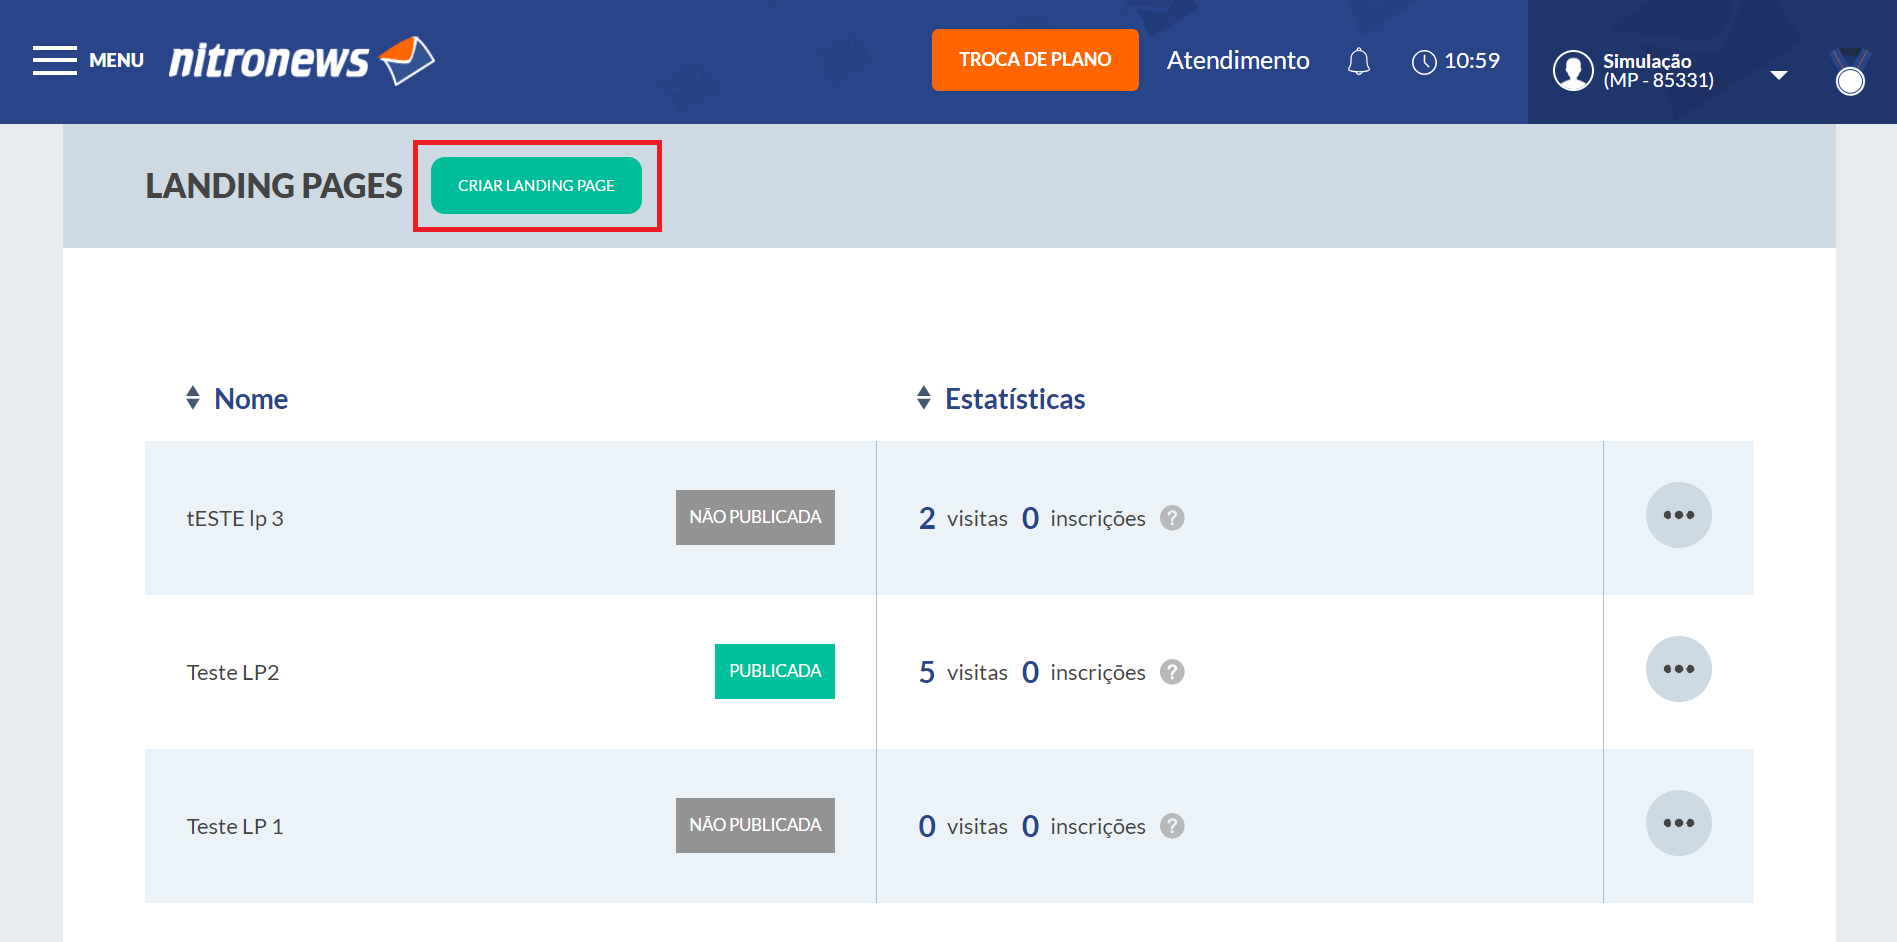Sort by Estatísticas column arrows

point(924,398)
